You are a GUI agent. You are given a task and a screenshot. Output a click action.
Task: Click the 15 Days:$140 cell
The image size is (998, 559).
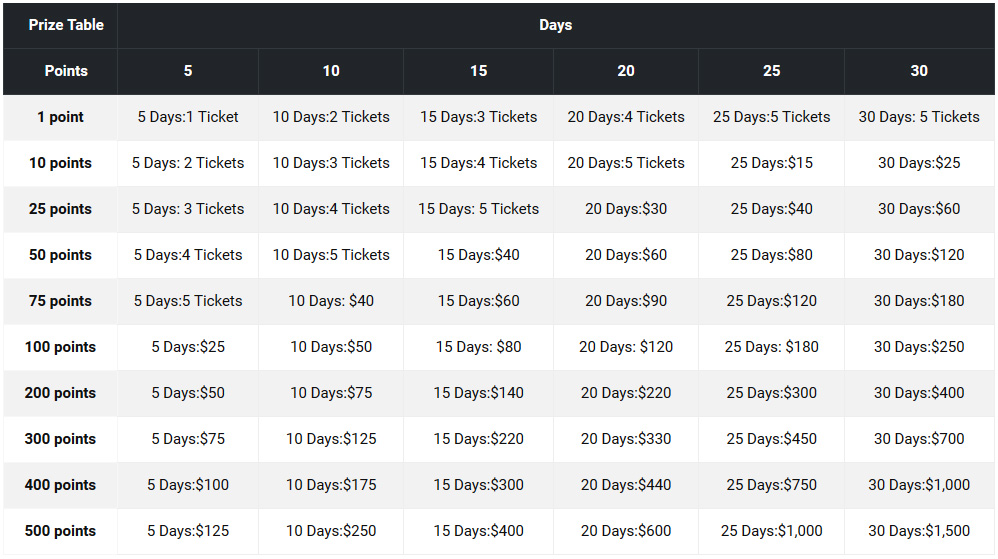478,393
